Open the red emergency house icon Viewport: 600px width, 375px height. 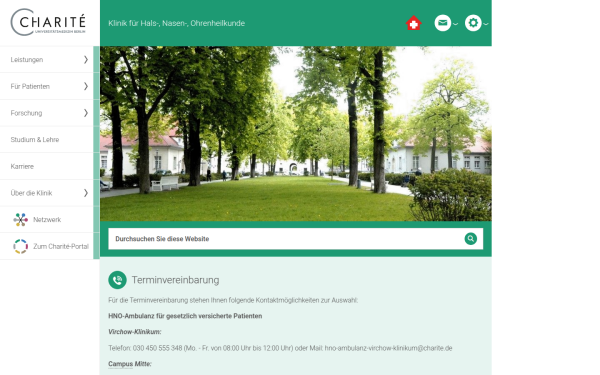pos(414,23)
